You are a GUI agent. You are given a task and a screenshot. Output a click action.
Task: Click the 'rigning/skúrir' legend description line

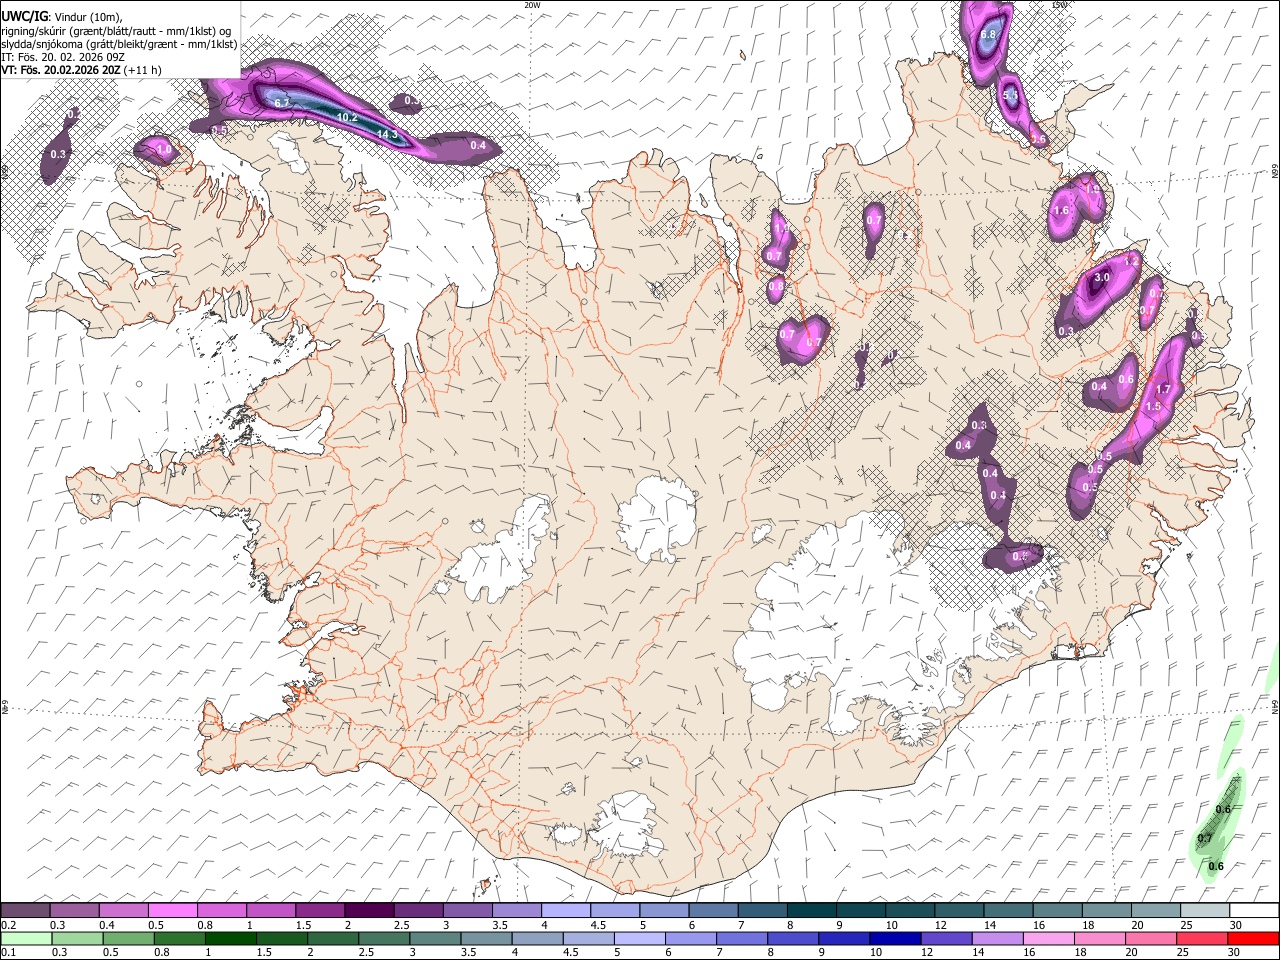point(116,31)
